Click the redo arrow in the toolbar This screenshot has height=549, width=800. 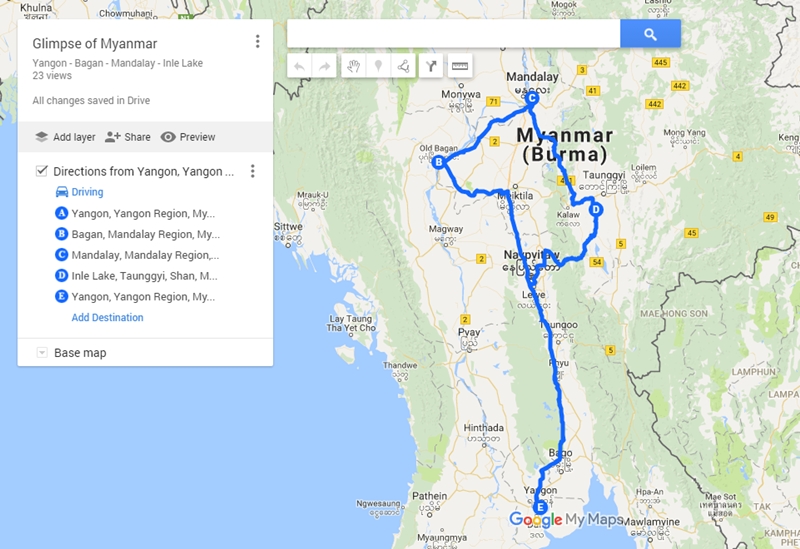[324, 66]
